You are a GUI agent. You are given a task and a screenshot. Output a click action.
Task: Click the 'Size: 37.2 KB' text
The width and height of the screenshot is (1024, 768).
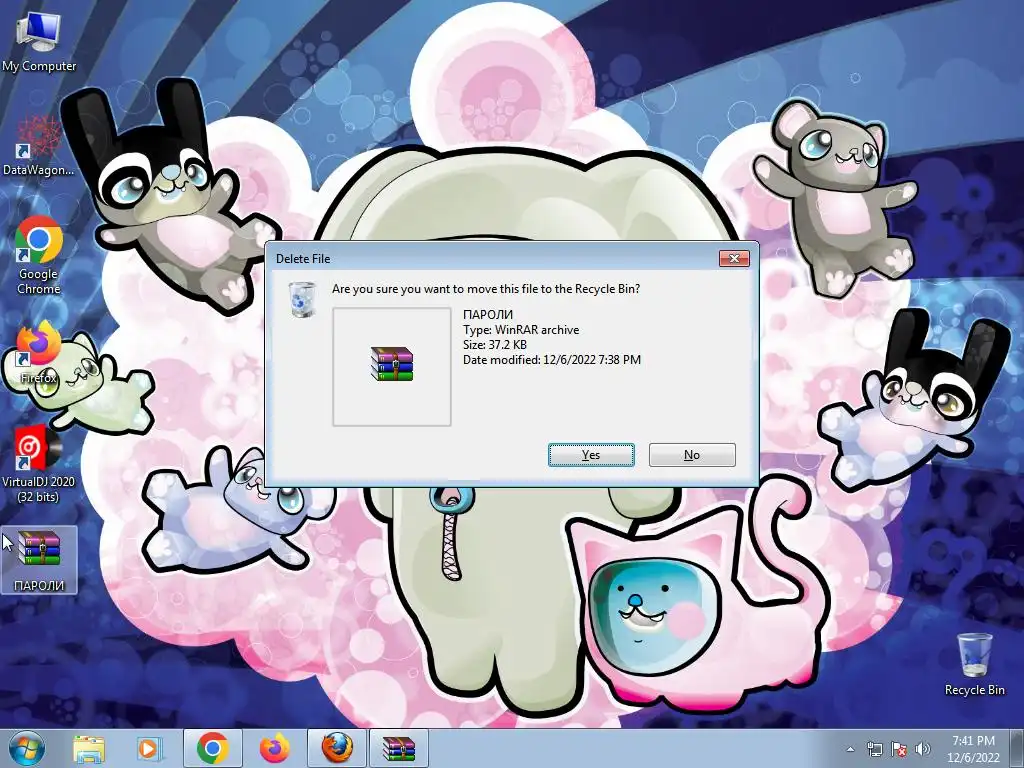click(x=495, y=345)
